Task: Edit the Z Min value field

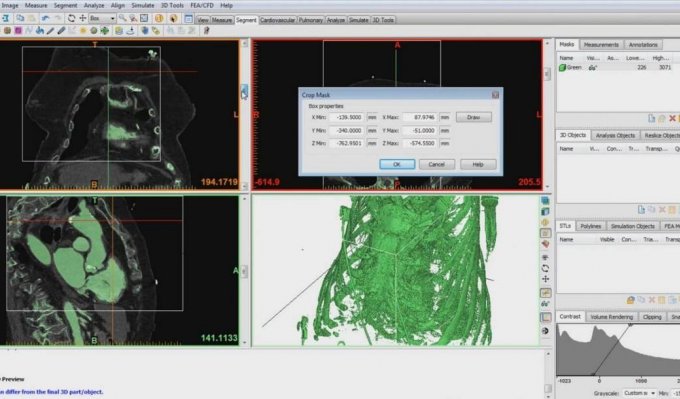Action: point(347,143)
